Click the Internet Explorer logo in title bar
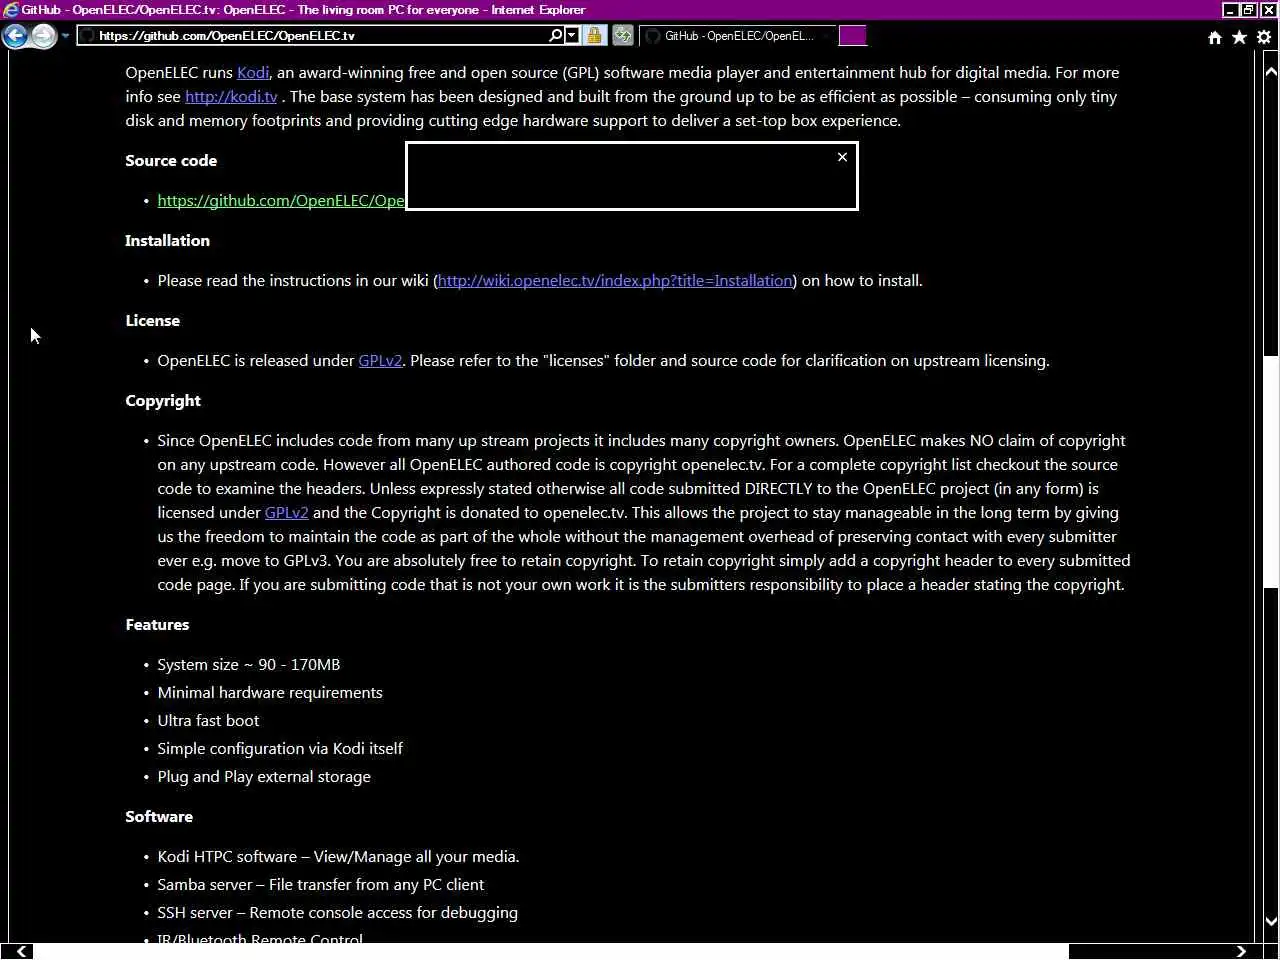This screenshot has height=960, width=1280. pyautogui.click(x=11, y=10)
